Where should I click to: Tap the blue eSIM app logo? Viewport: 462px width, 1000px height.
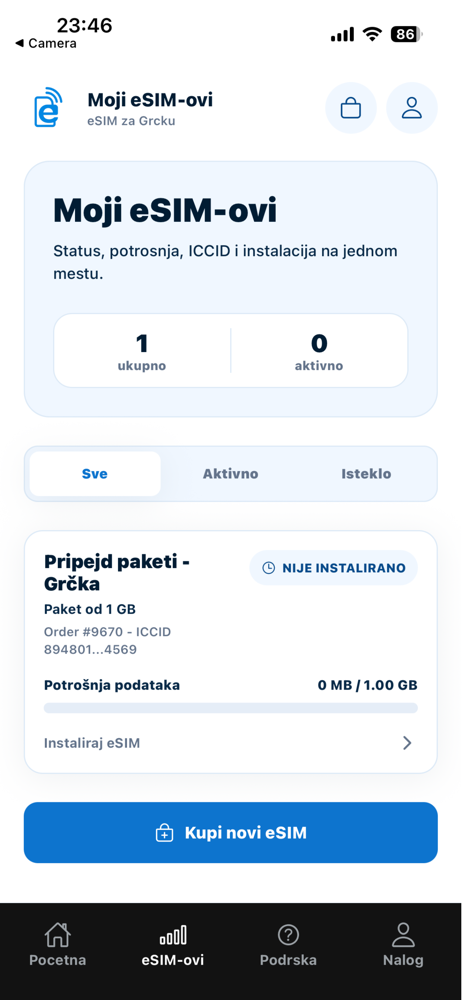coord(48,108)
